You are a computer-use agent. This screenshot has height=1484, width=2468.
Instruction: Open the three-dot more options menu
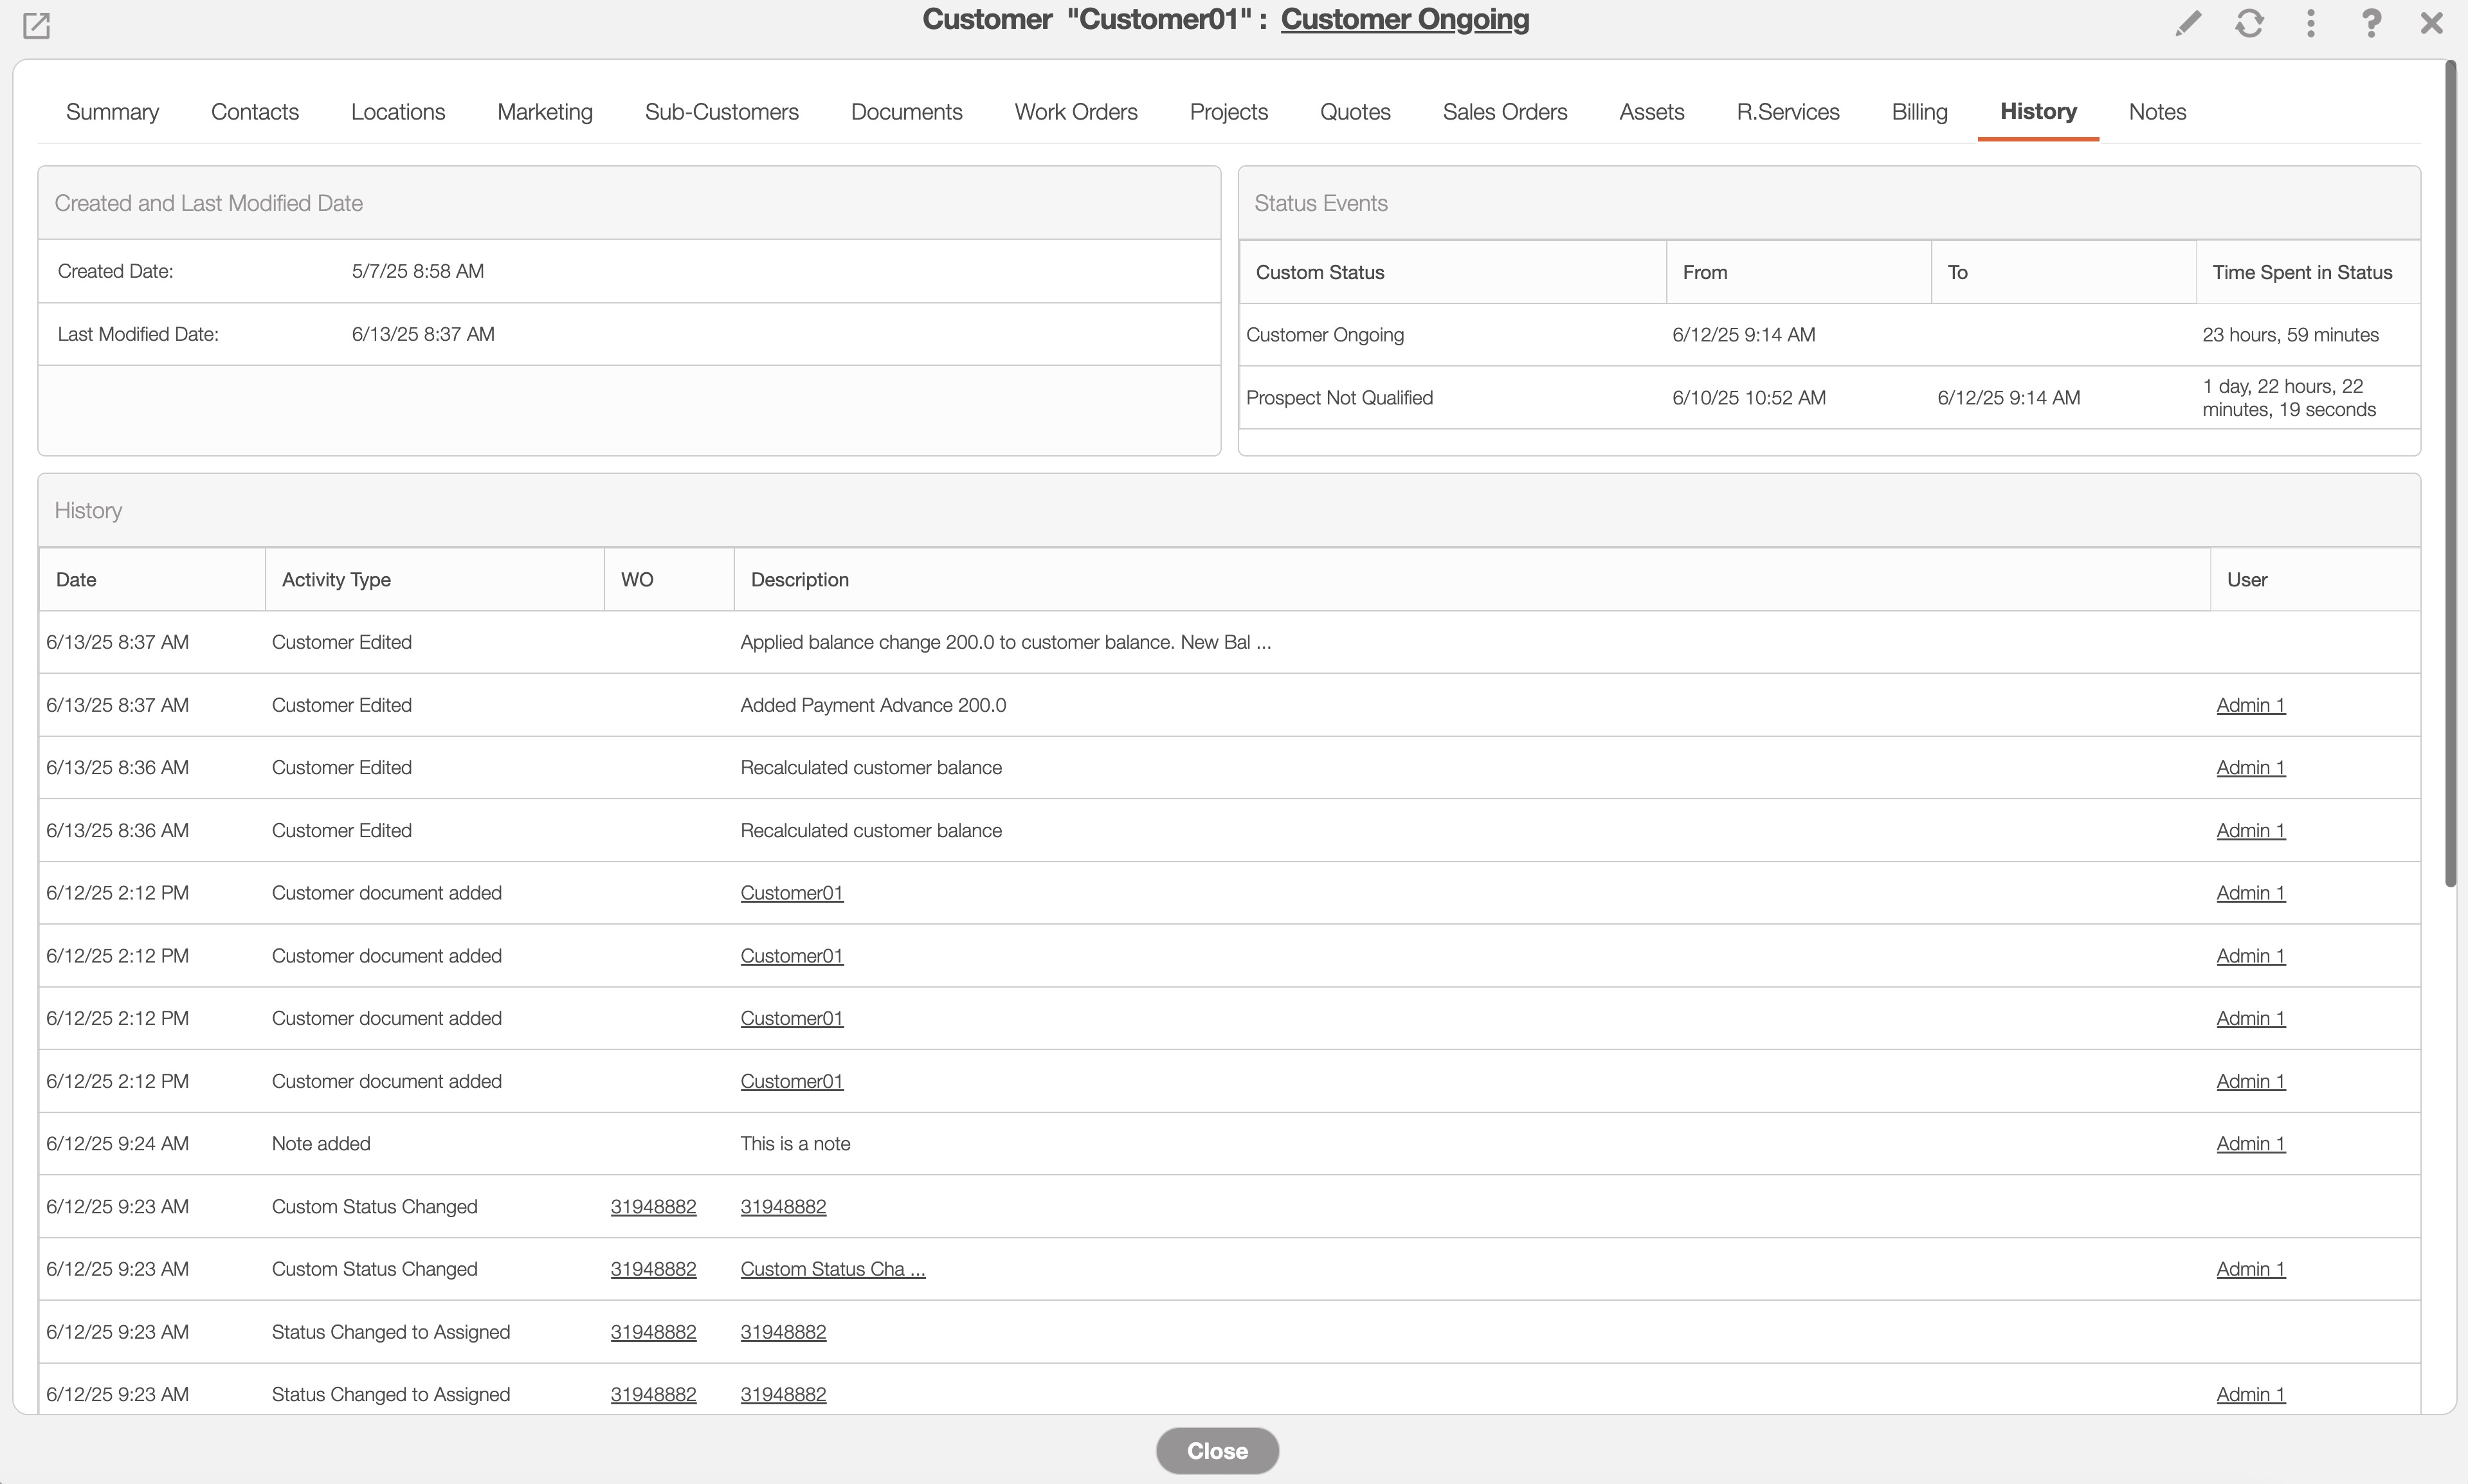2310,23
